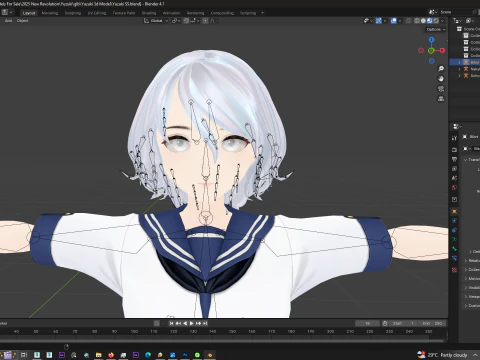Screen dimensions: 480x360
Task: Open the Animation workspace tab
Action: click(171, 13)
